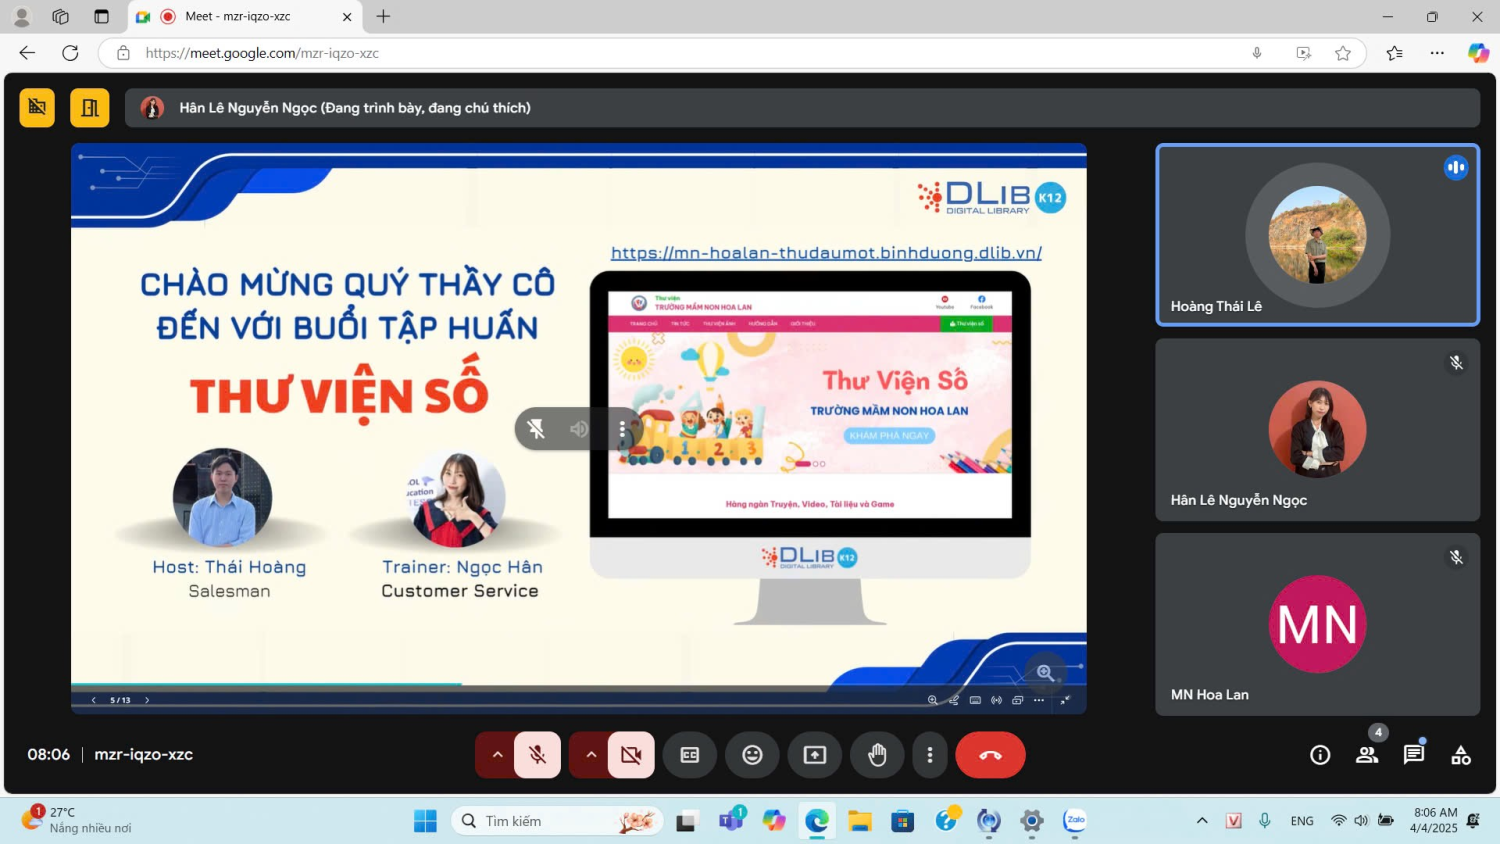This screenshot has width=1500, height=844.
Task: Raise your hand in the meeting
Action: (877, 755)
